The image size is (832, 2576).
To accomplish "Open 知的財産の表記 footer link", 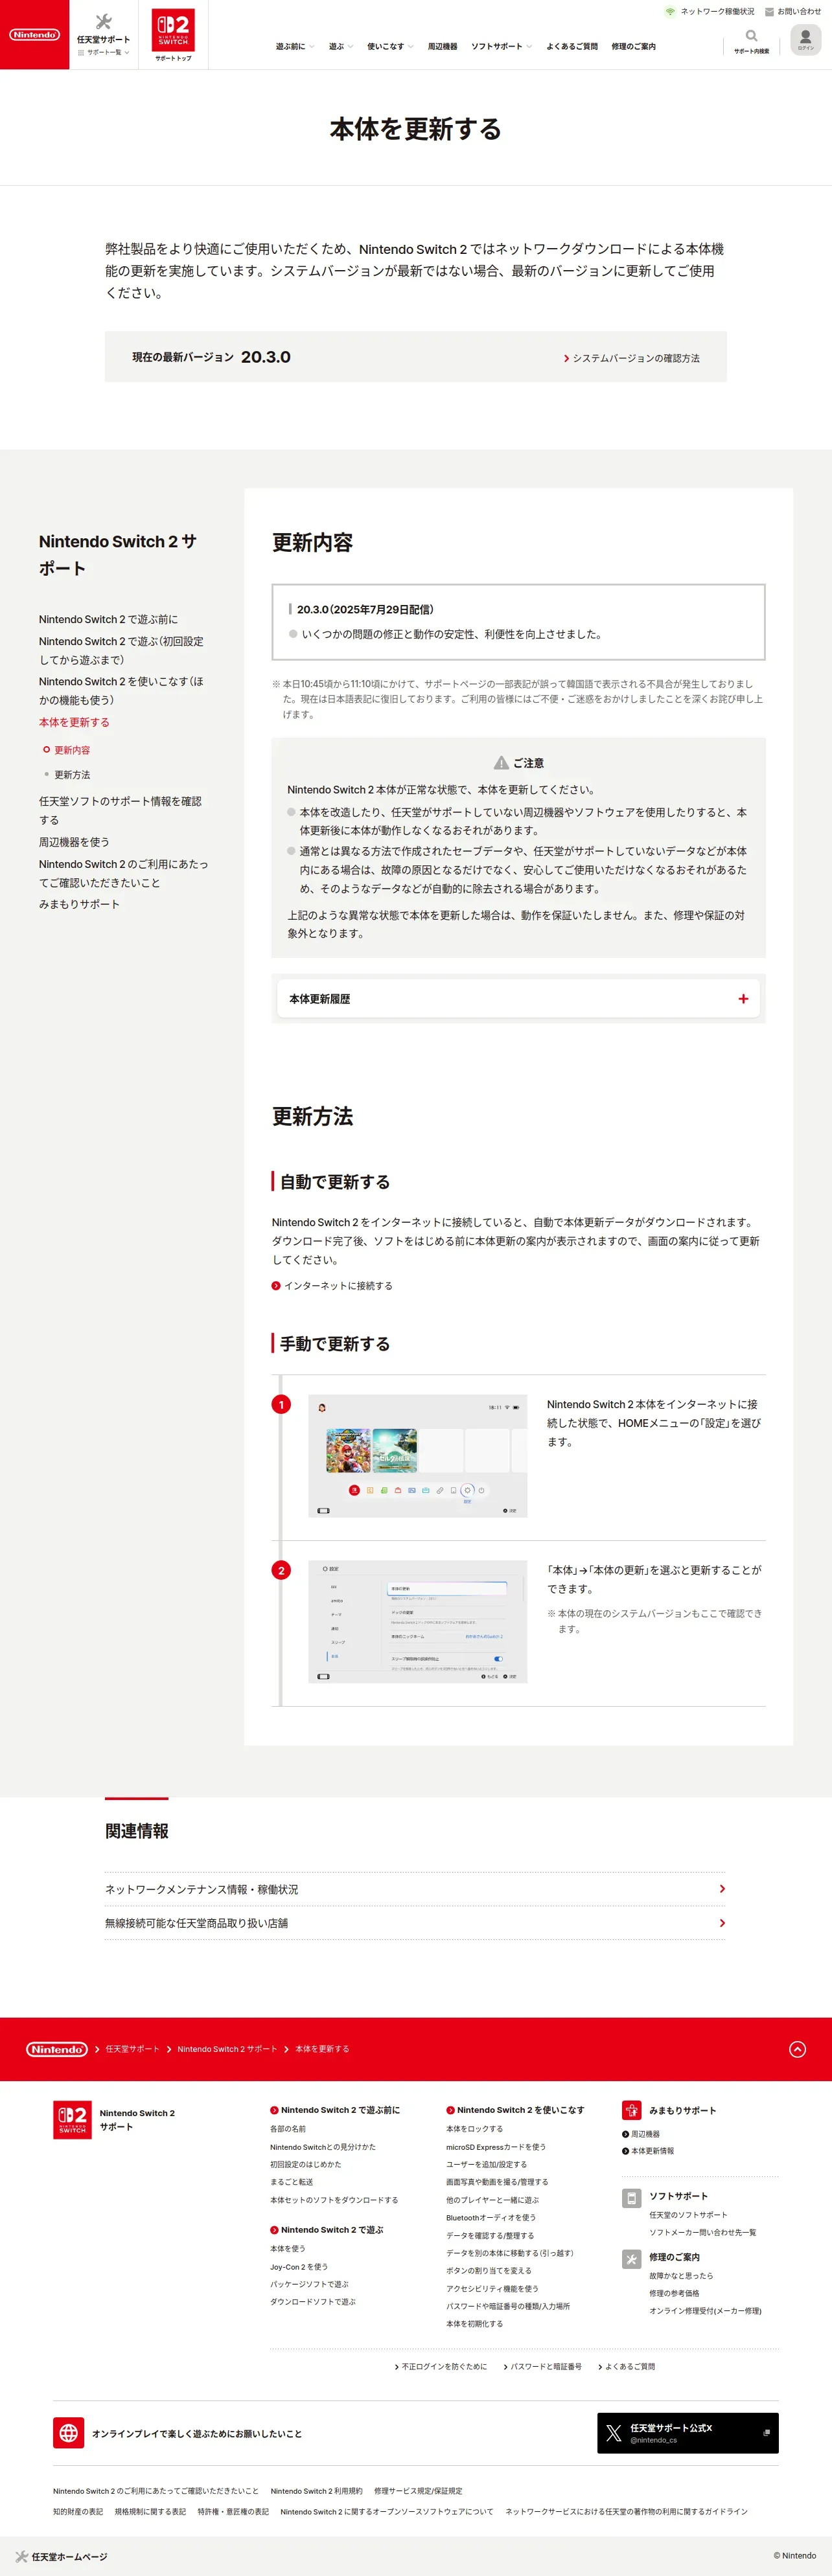I will (x=78, y=2512).
